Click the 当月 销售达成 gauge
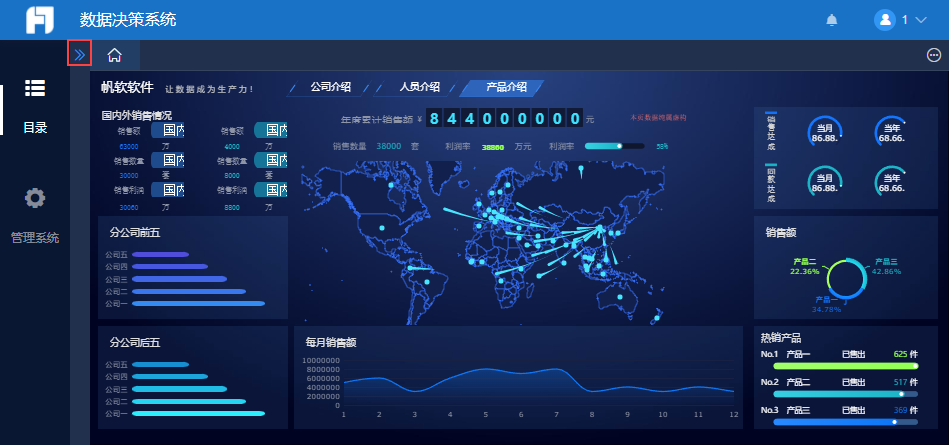The image size is (949, 445). [x=824, y=133]
